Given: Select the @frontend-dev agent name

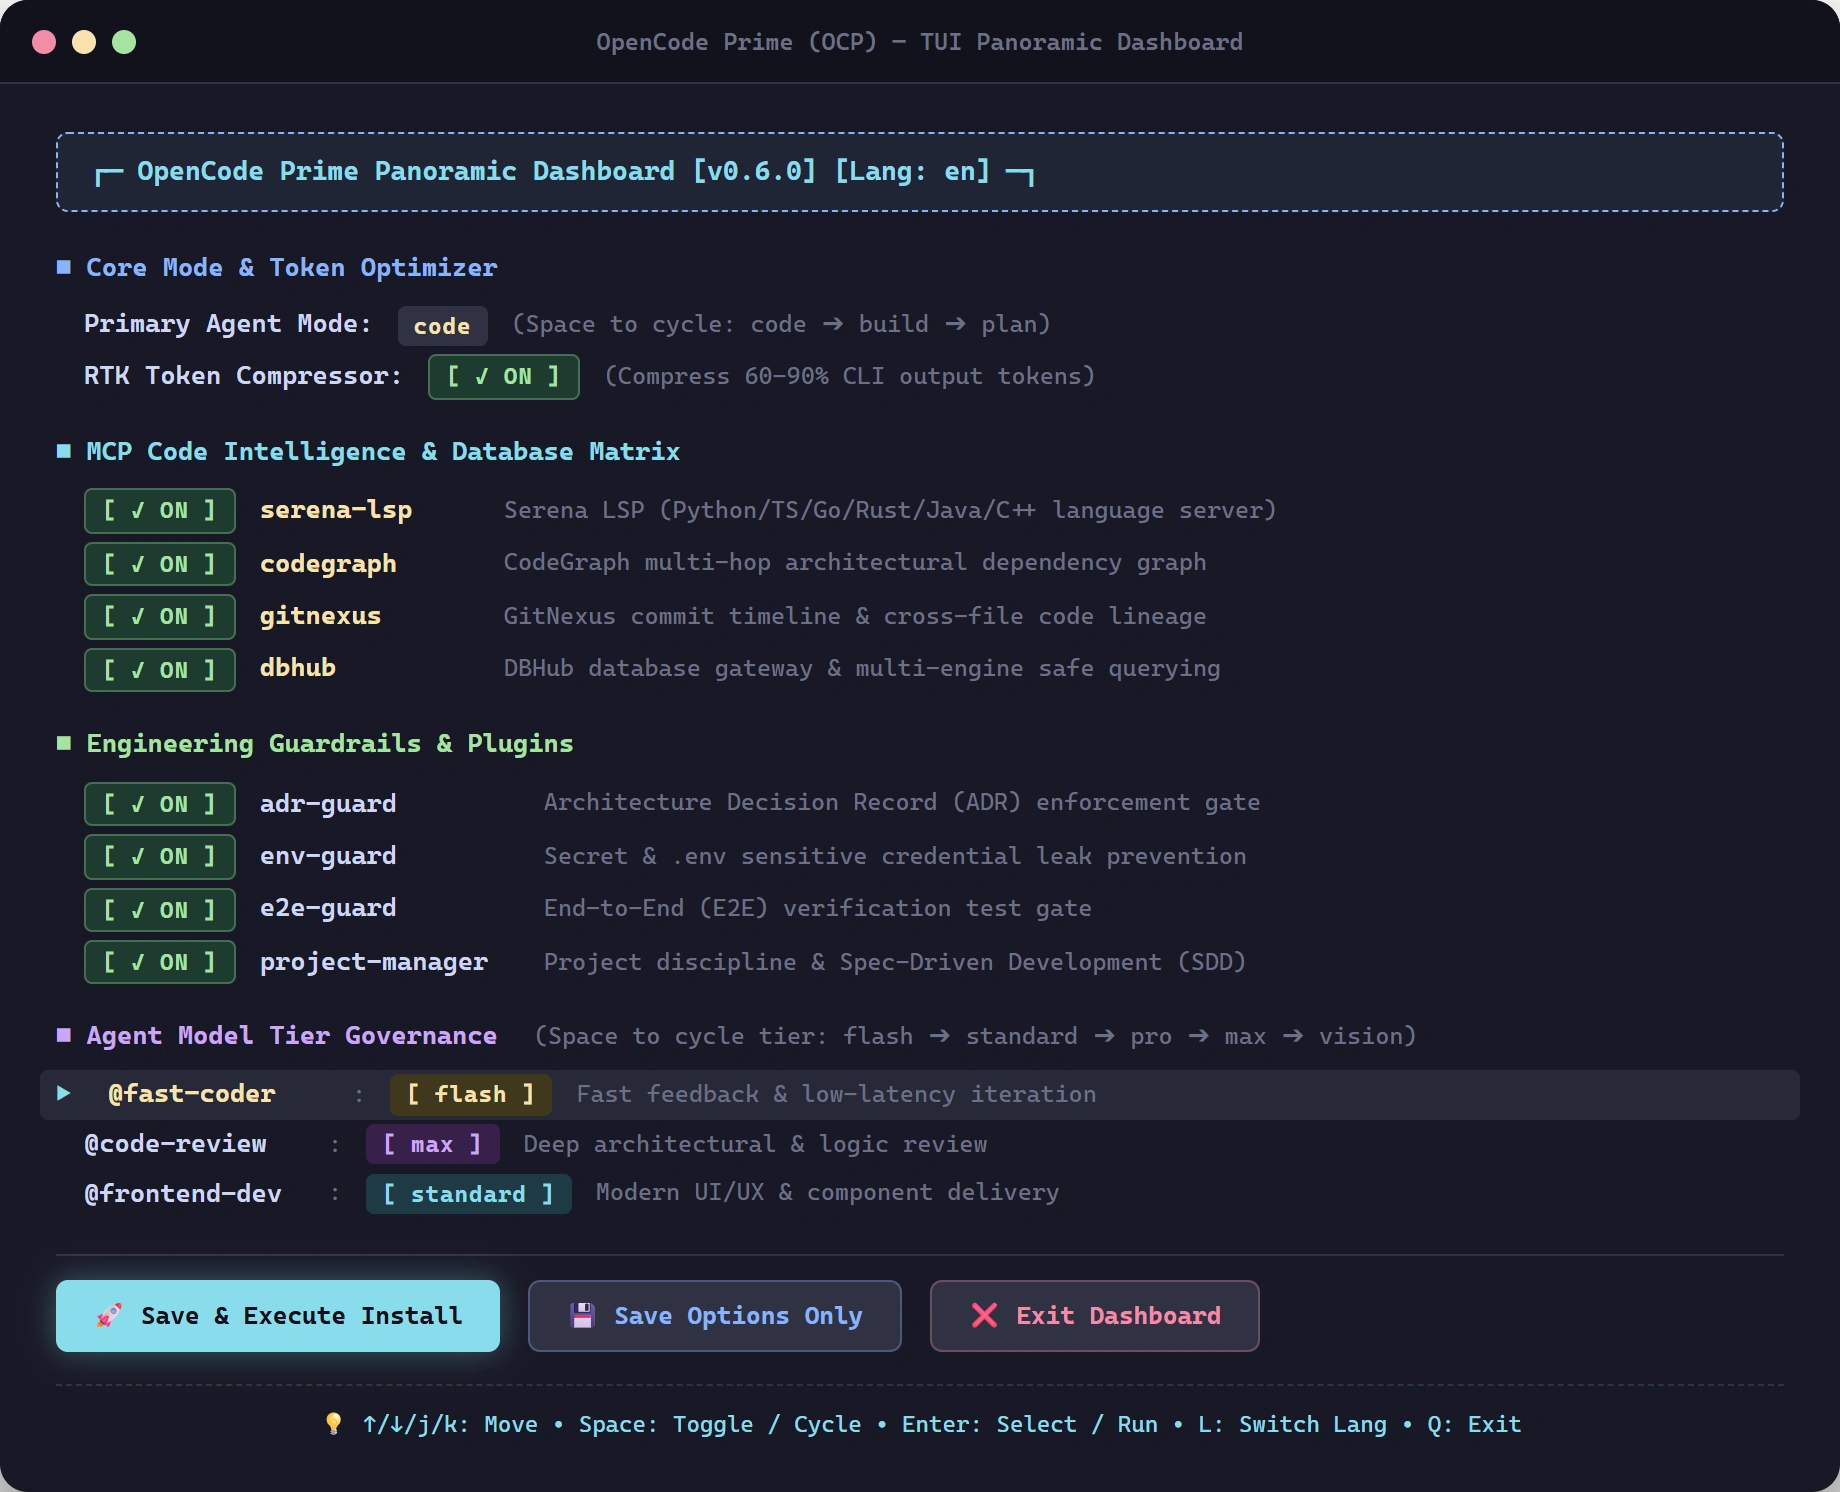Looking at the screenshot, I should pyautogui.click(x=183, y=1194).
